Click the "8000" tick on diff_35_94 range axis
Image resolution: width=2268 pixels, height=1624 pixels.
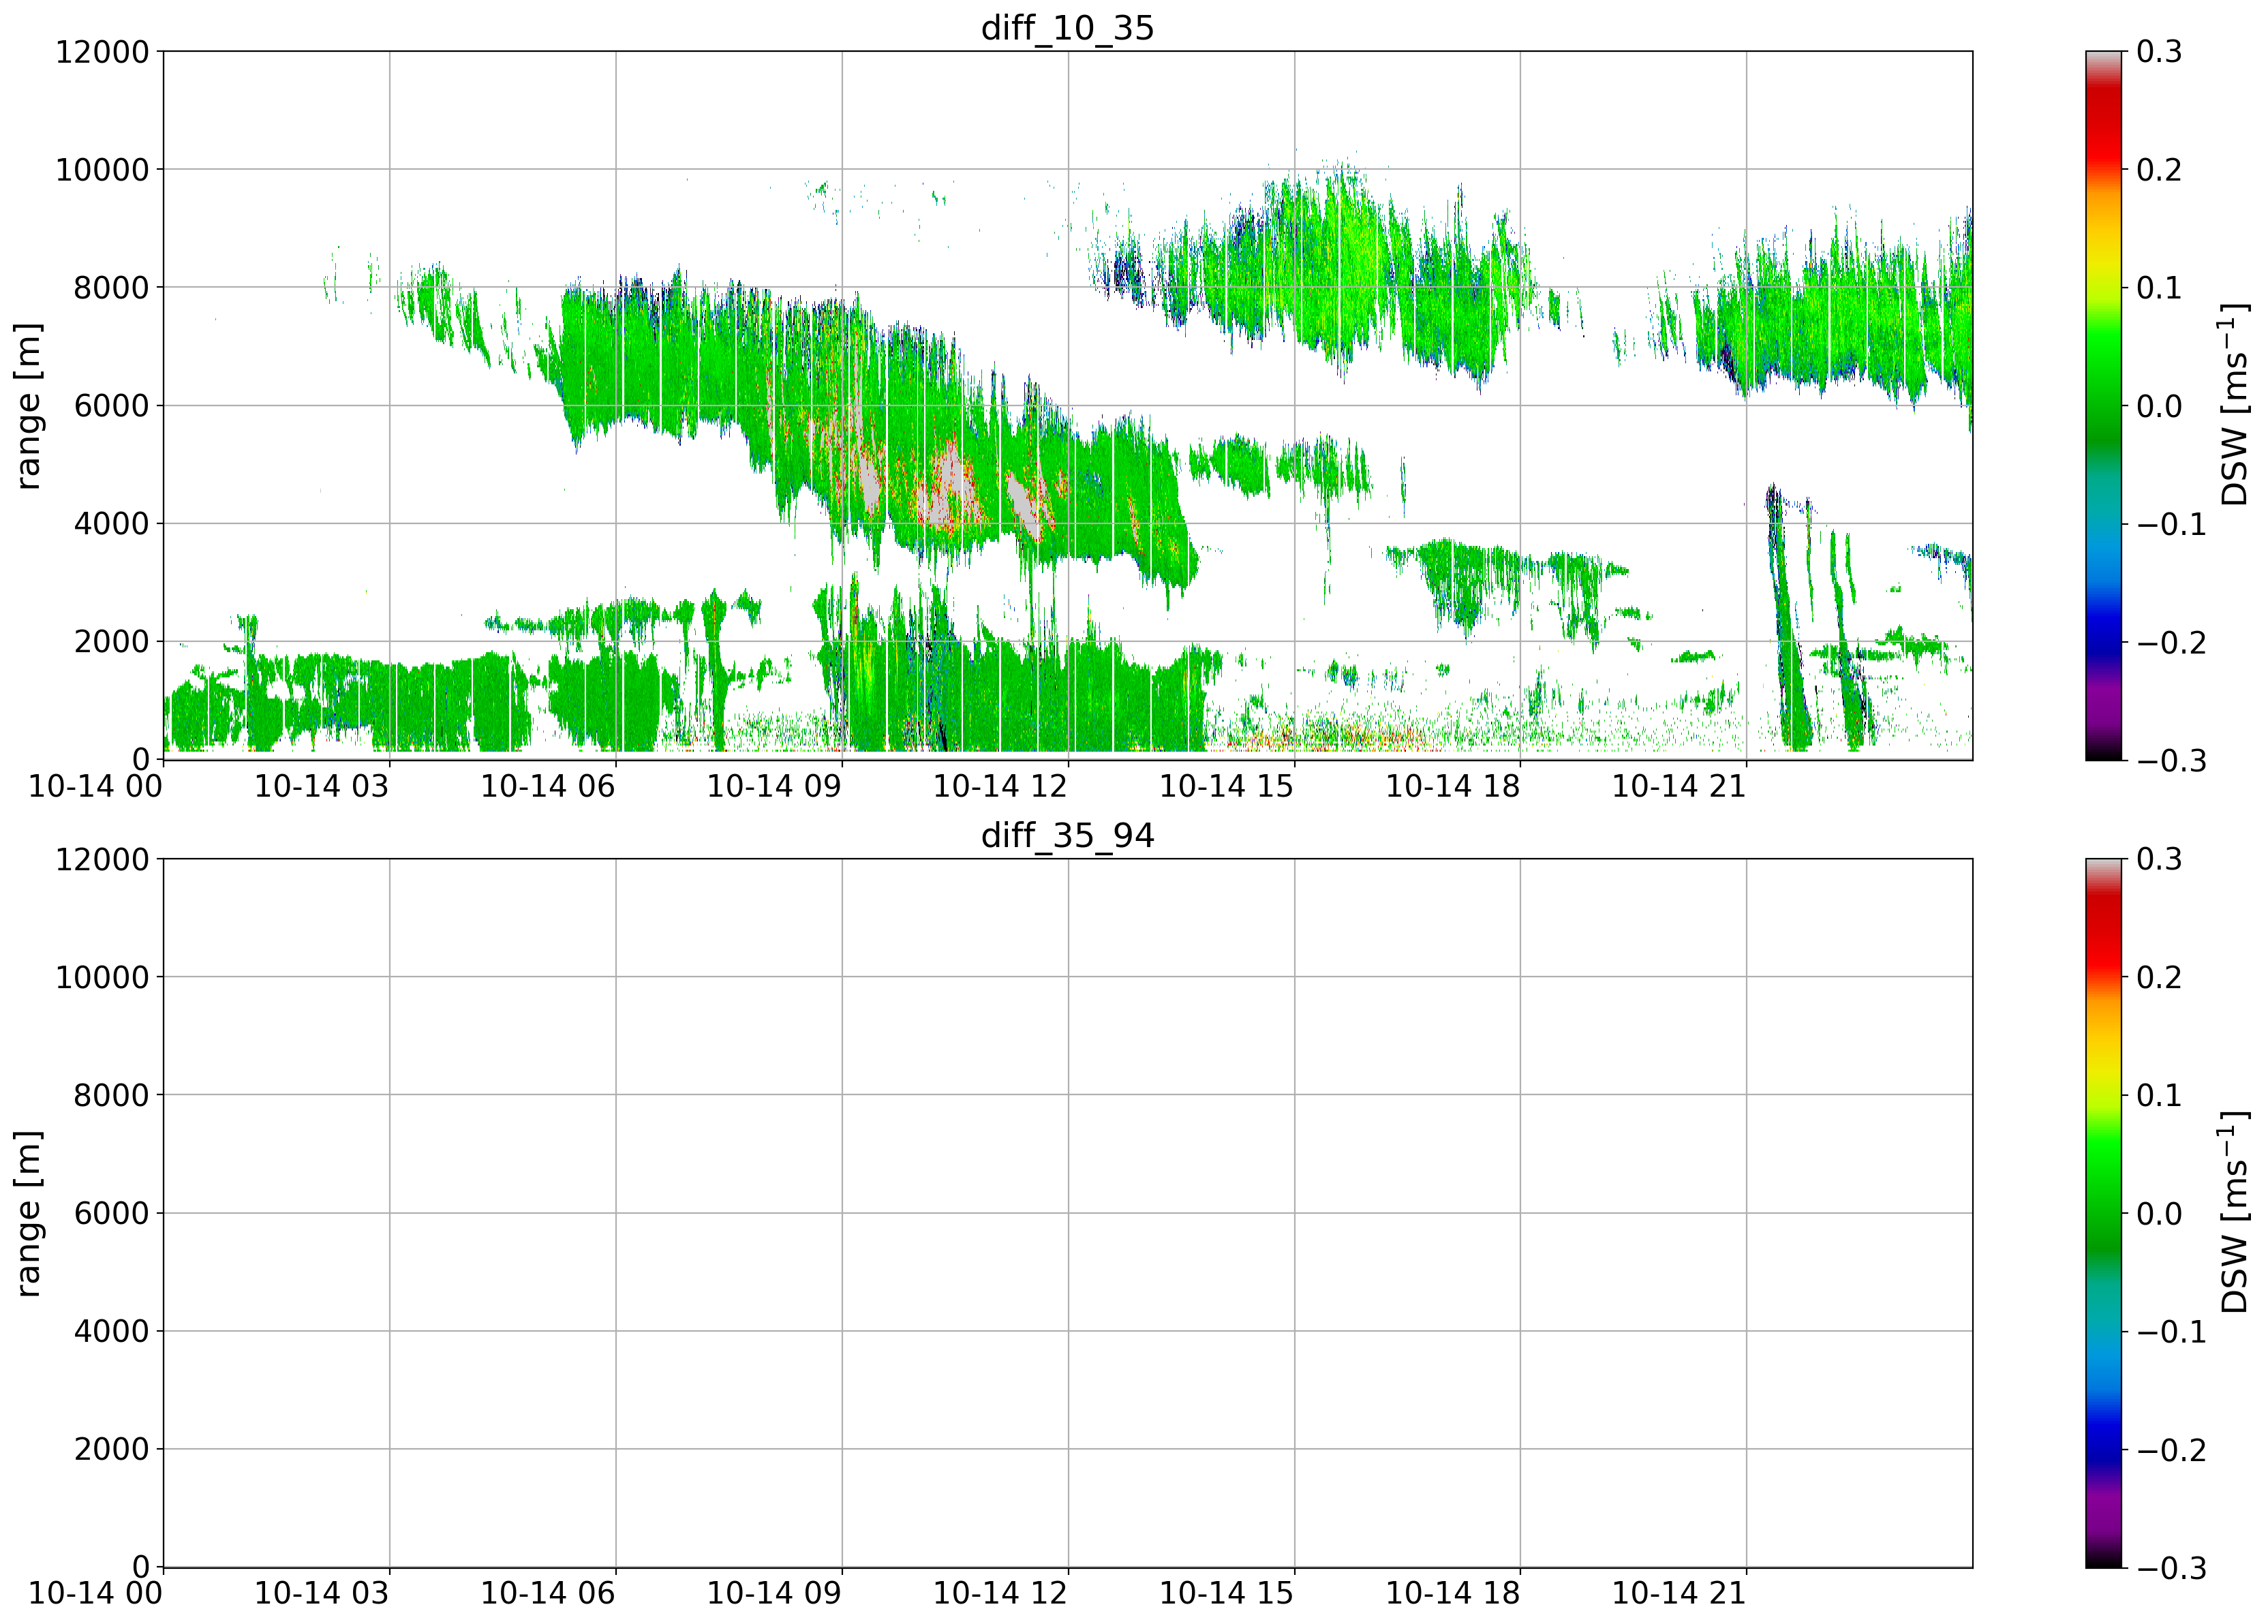tap(111, 1095)
